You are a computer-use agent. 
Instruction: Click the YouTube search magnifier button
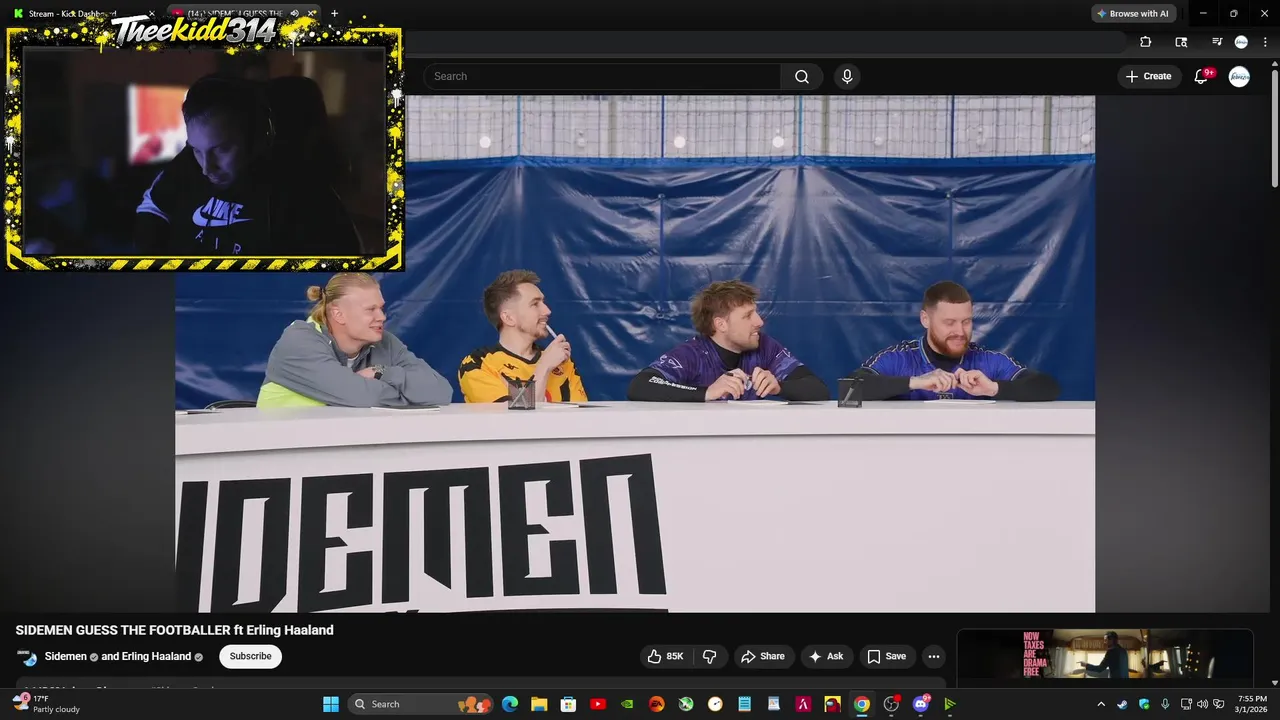pyautogui.click(x=801, y=76)
